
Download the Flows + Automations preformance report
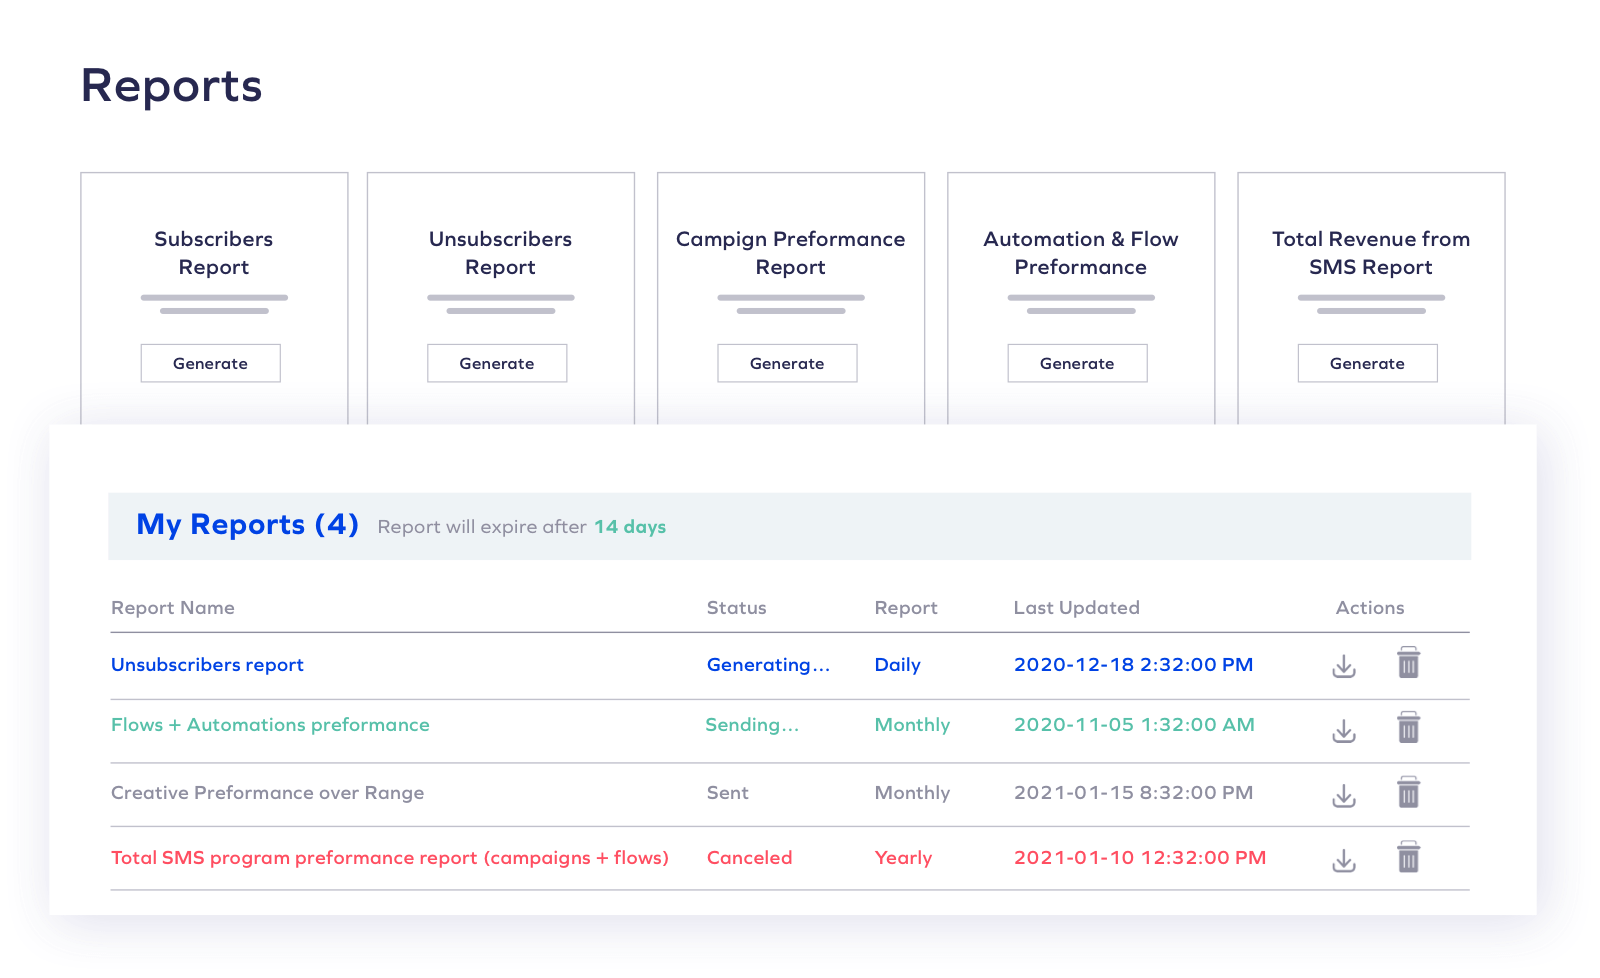[1344, 730]
